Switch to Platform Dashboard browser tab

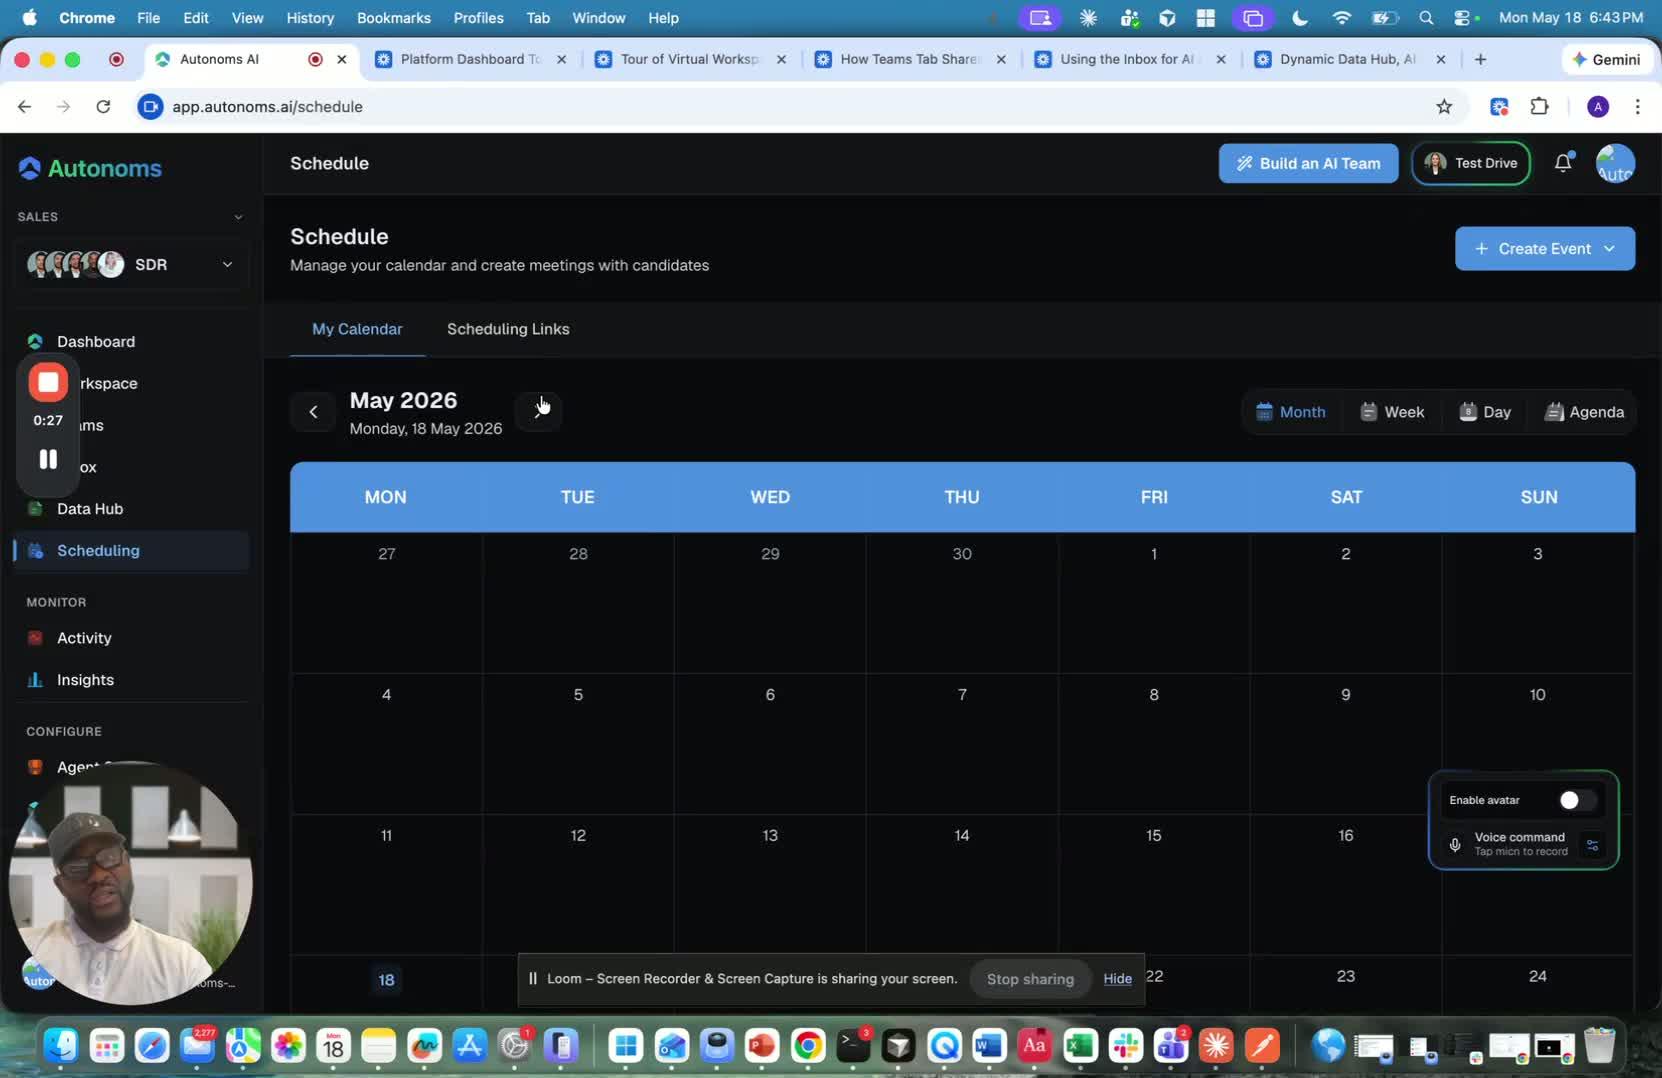tap(468, 59)
